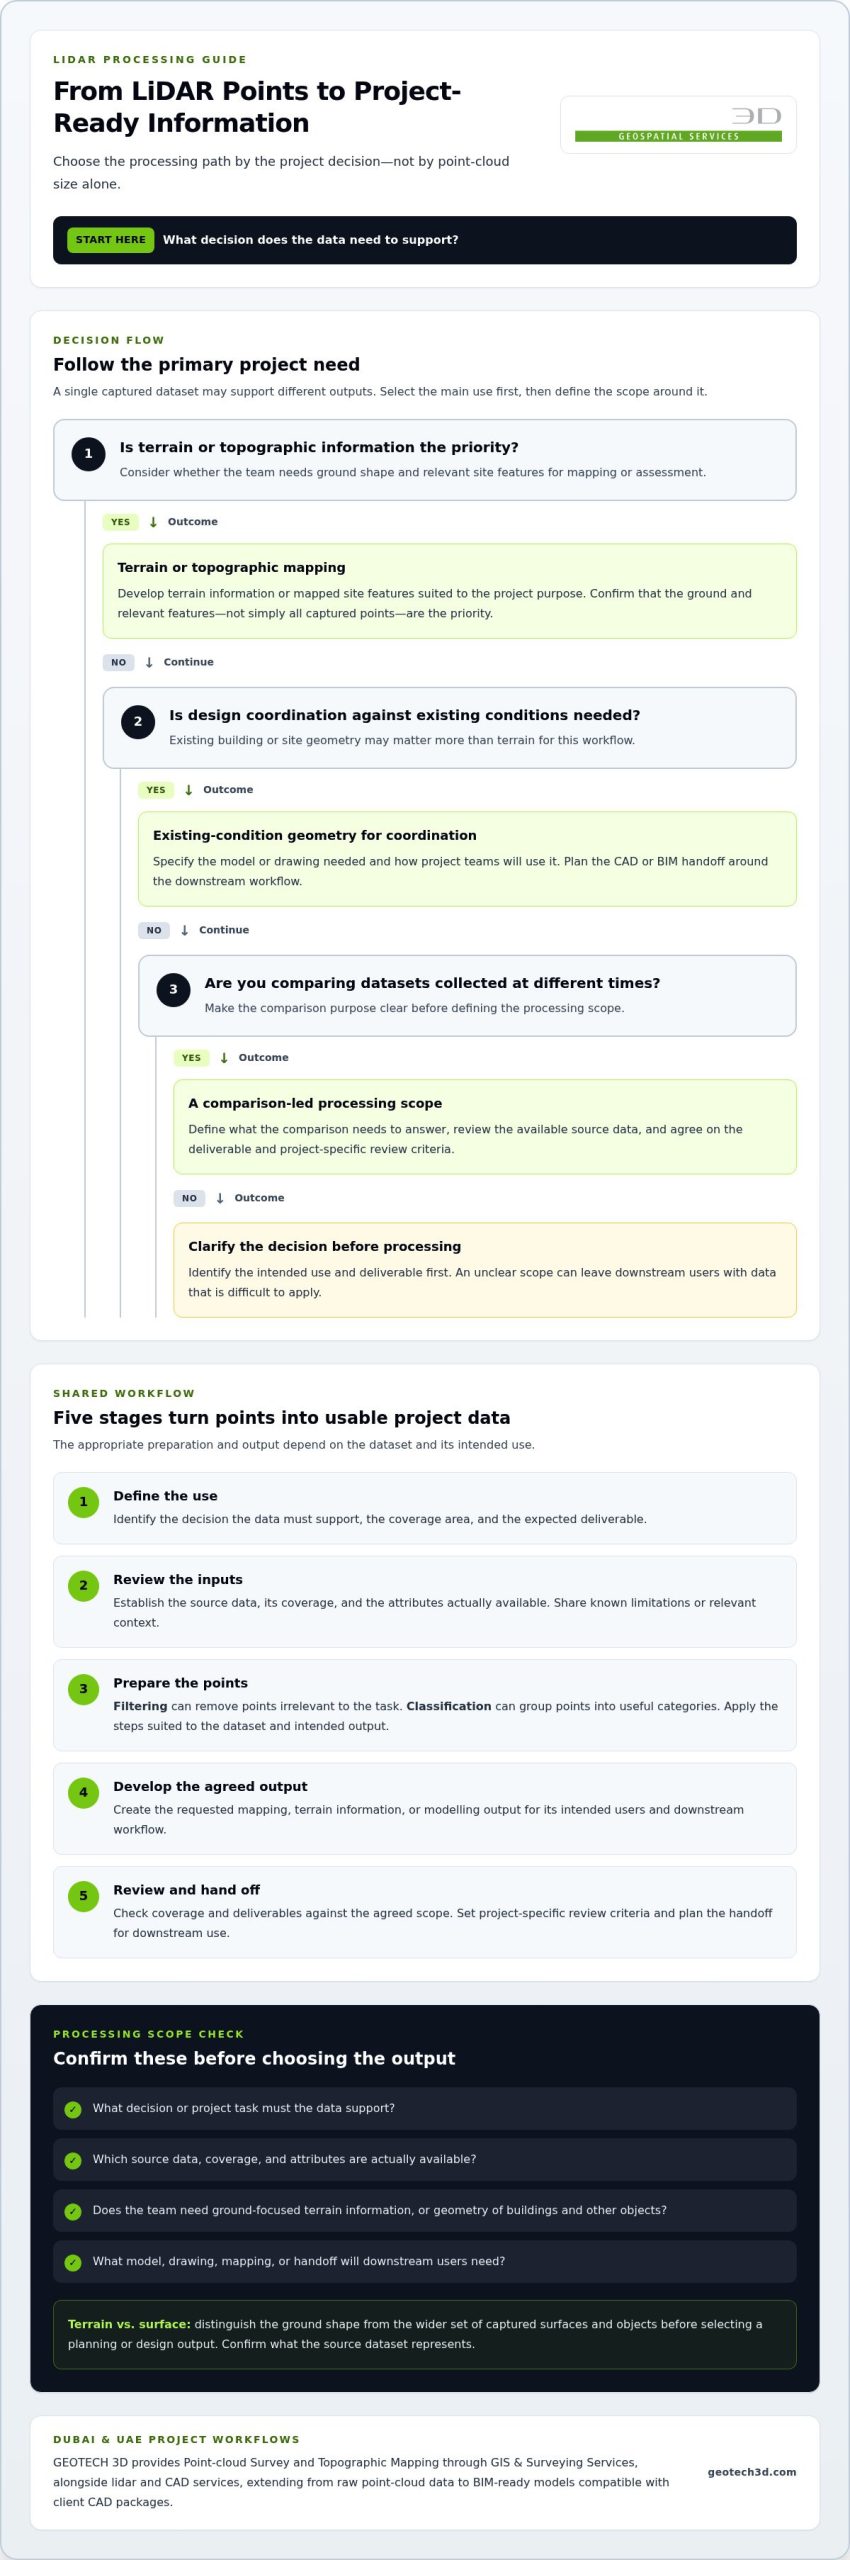Image resolution: width=850 pixels, height=2560 pixels.
Task: Select decision step 1 numbered circle
Action: click(88, 454)
